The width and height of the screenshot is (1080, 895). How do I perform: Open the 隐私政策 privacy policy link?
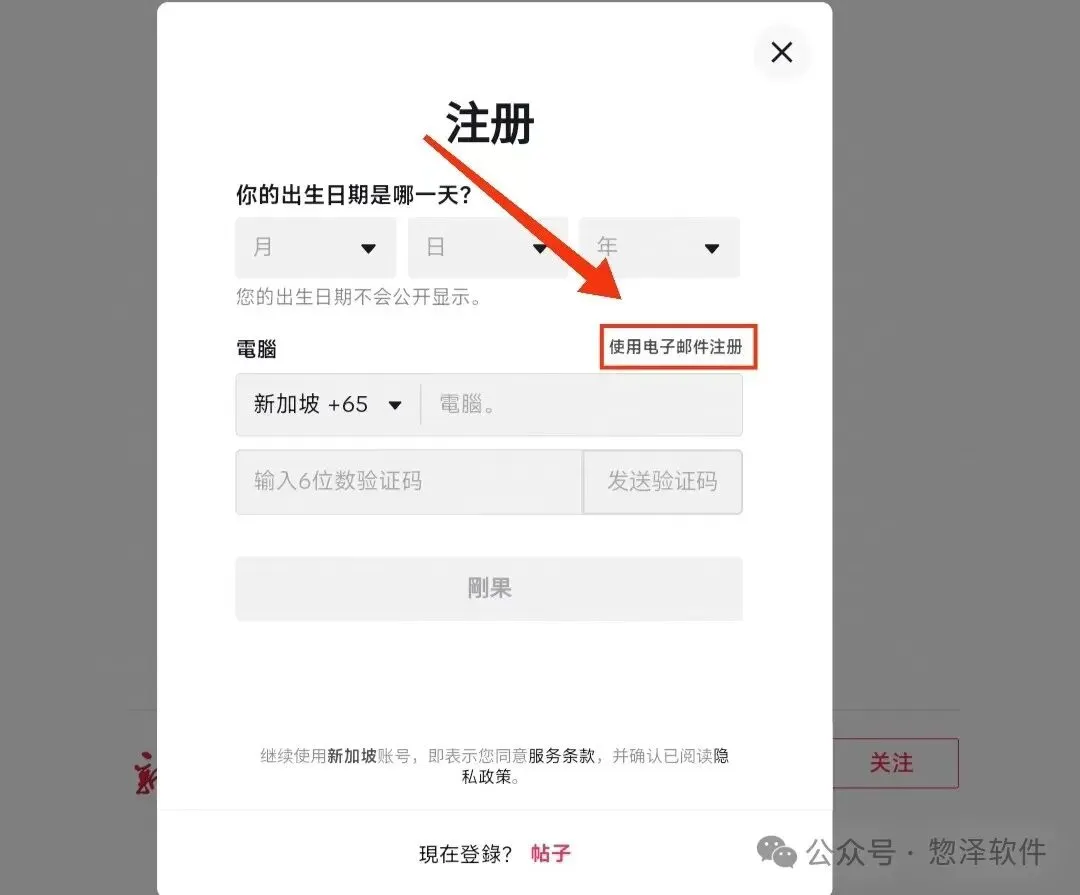489,776
